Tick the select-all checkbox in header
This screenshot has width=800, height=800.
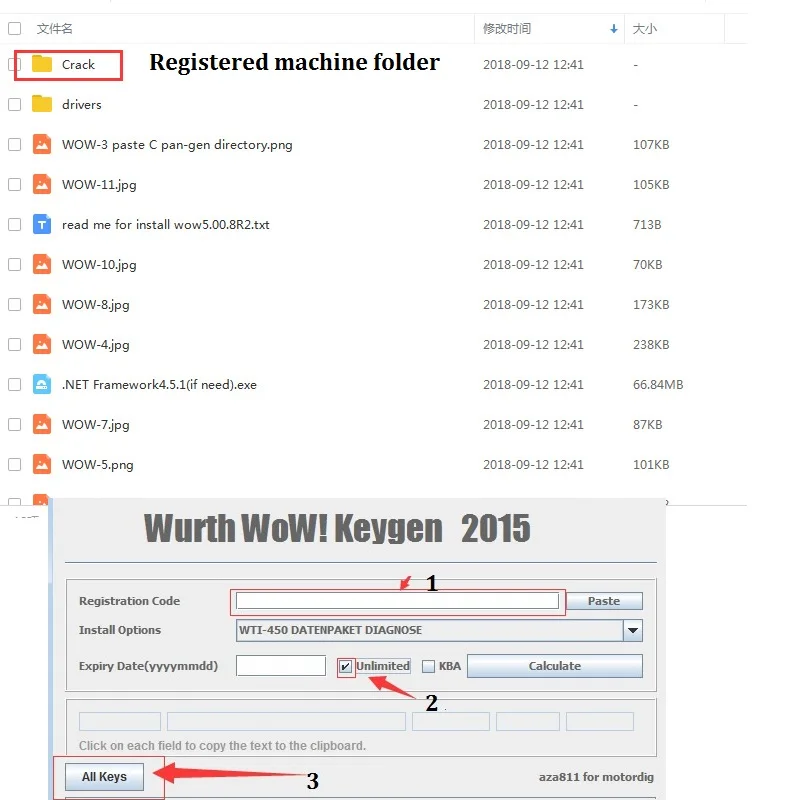[15, 29]
